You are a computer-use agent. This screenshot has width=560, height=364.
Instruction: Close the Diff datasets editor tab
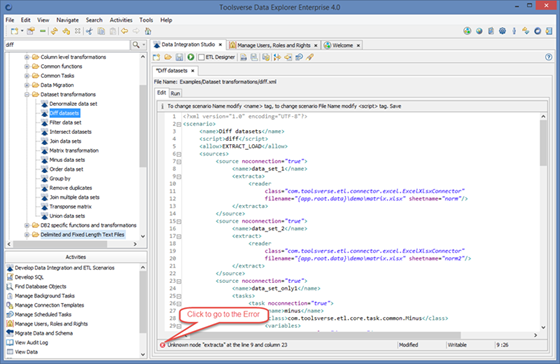point(192,71)
